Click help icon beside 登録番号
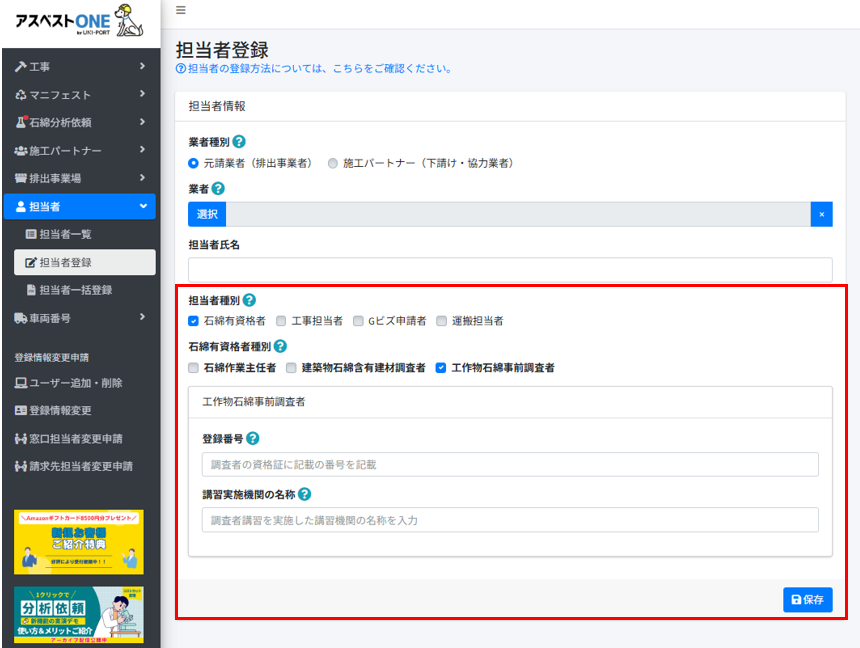The width and height of the screenshot is (860, 648). (x=253, y=438)
